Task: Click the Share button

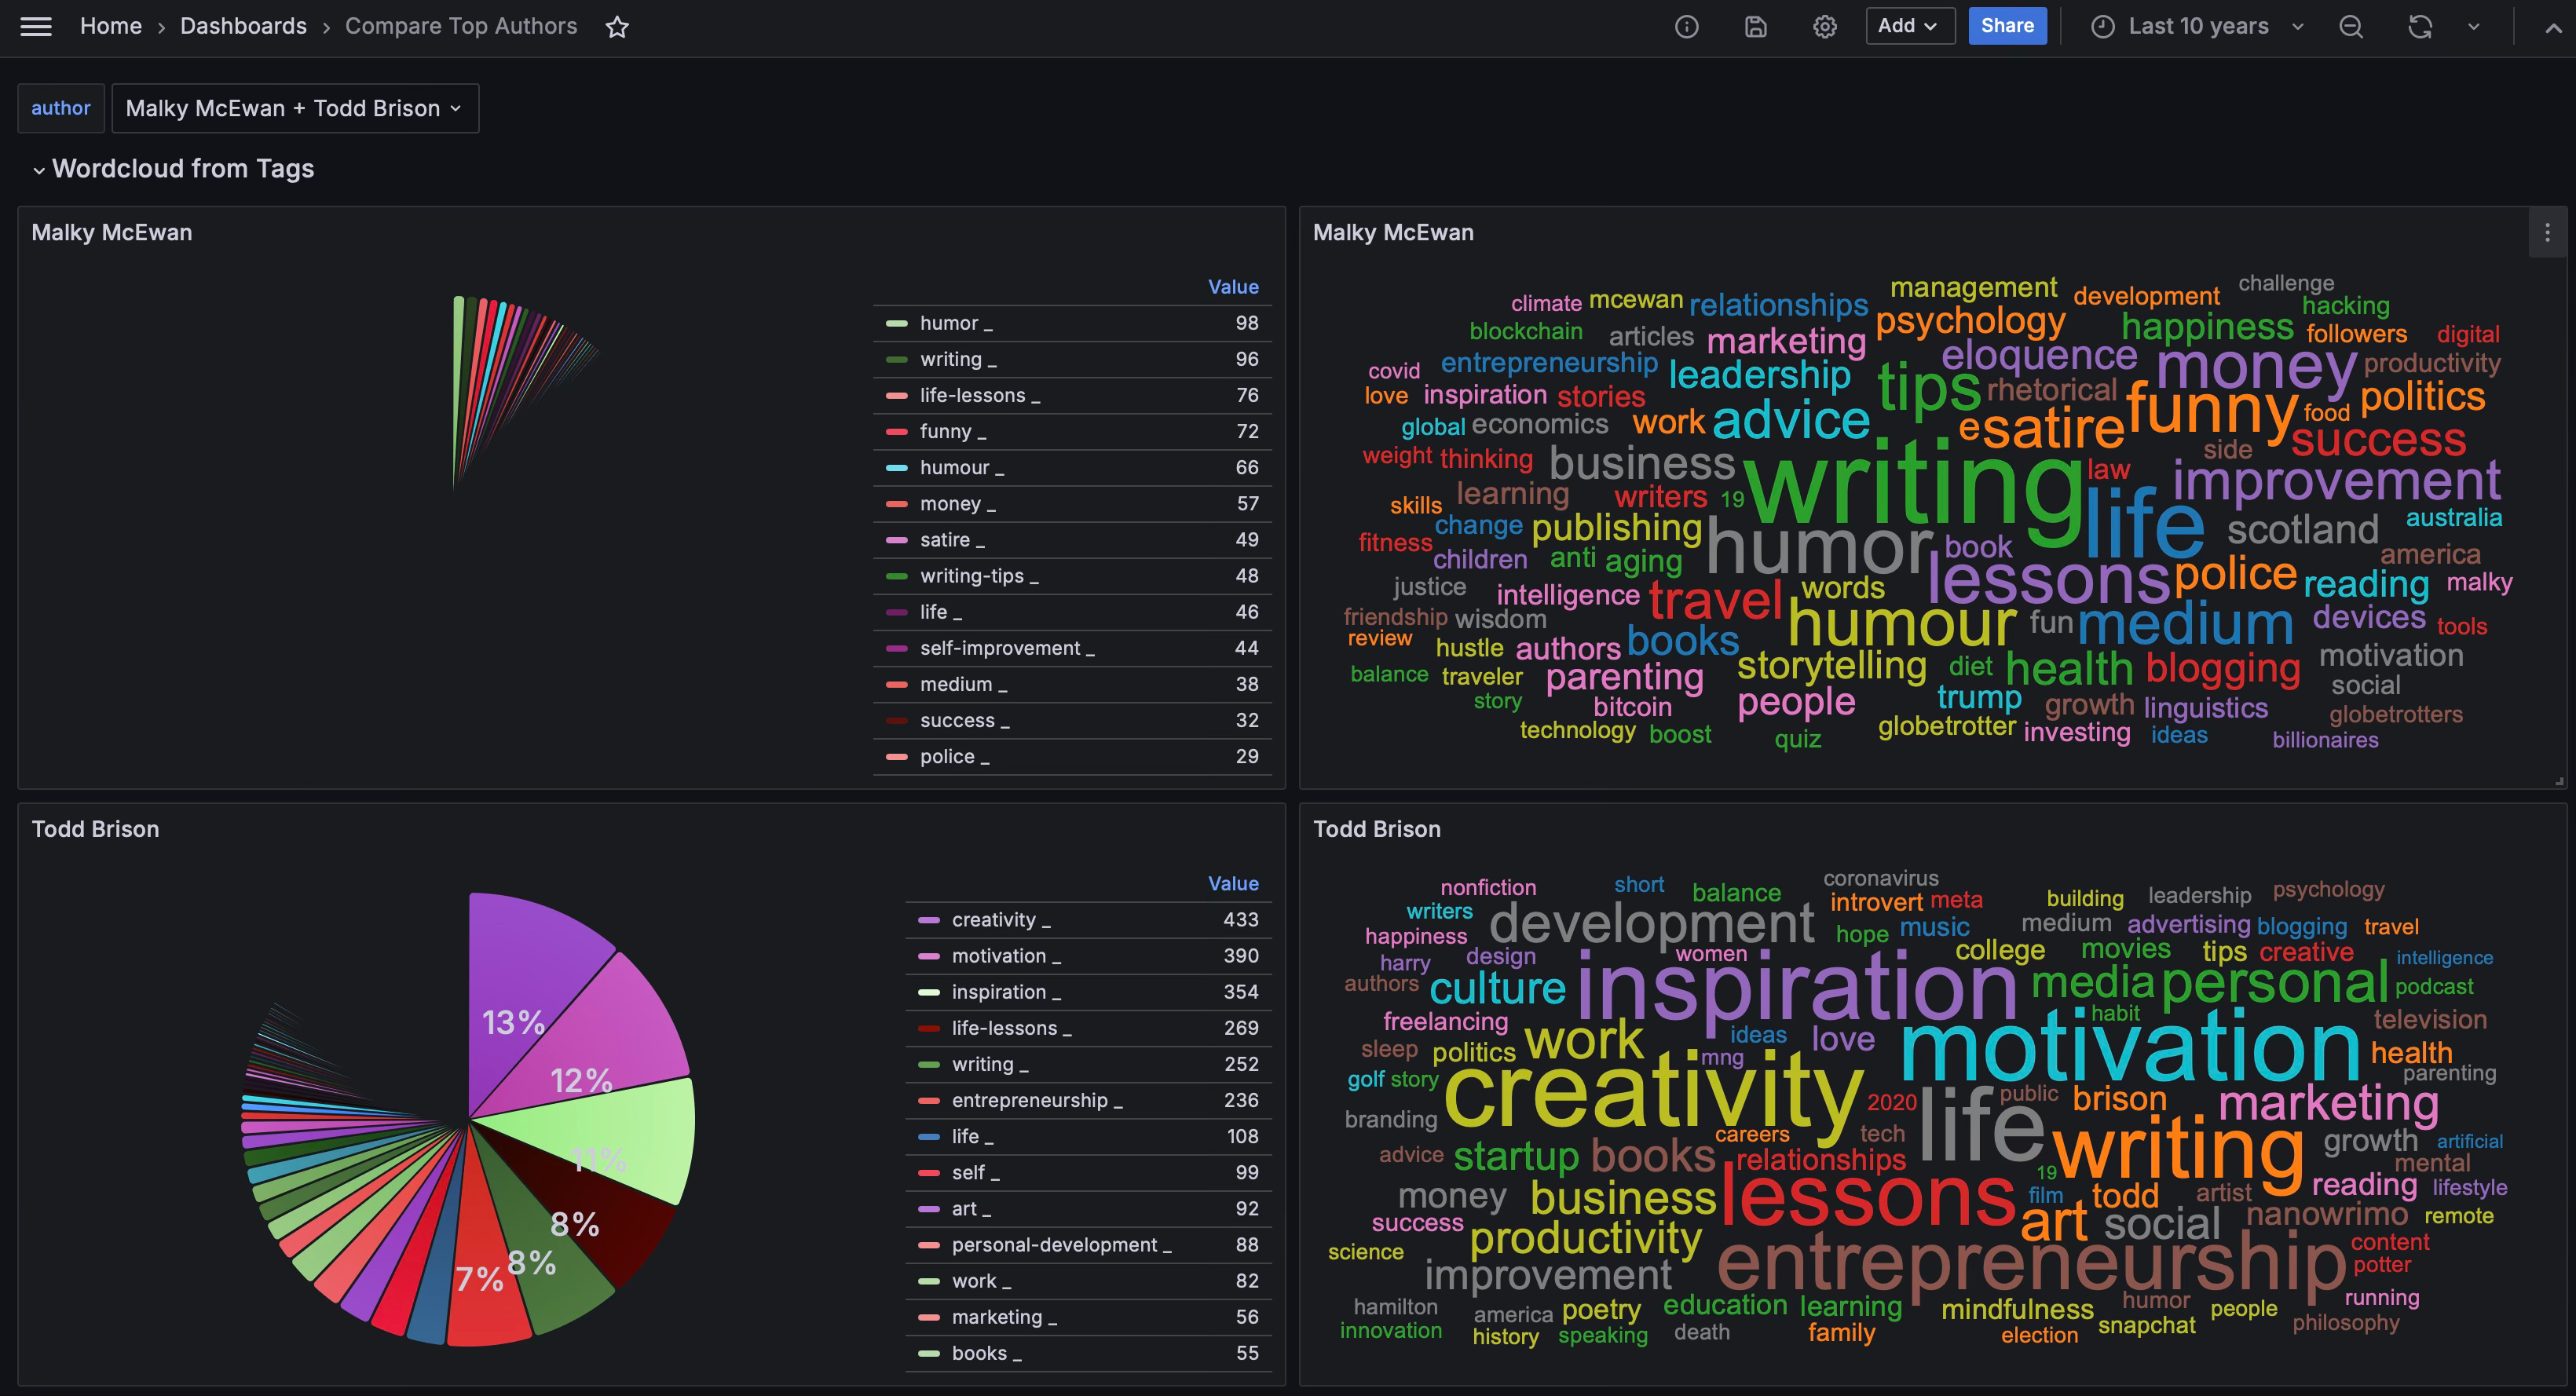Action: 2007,26
